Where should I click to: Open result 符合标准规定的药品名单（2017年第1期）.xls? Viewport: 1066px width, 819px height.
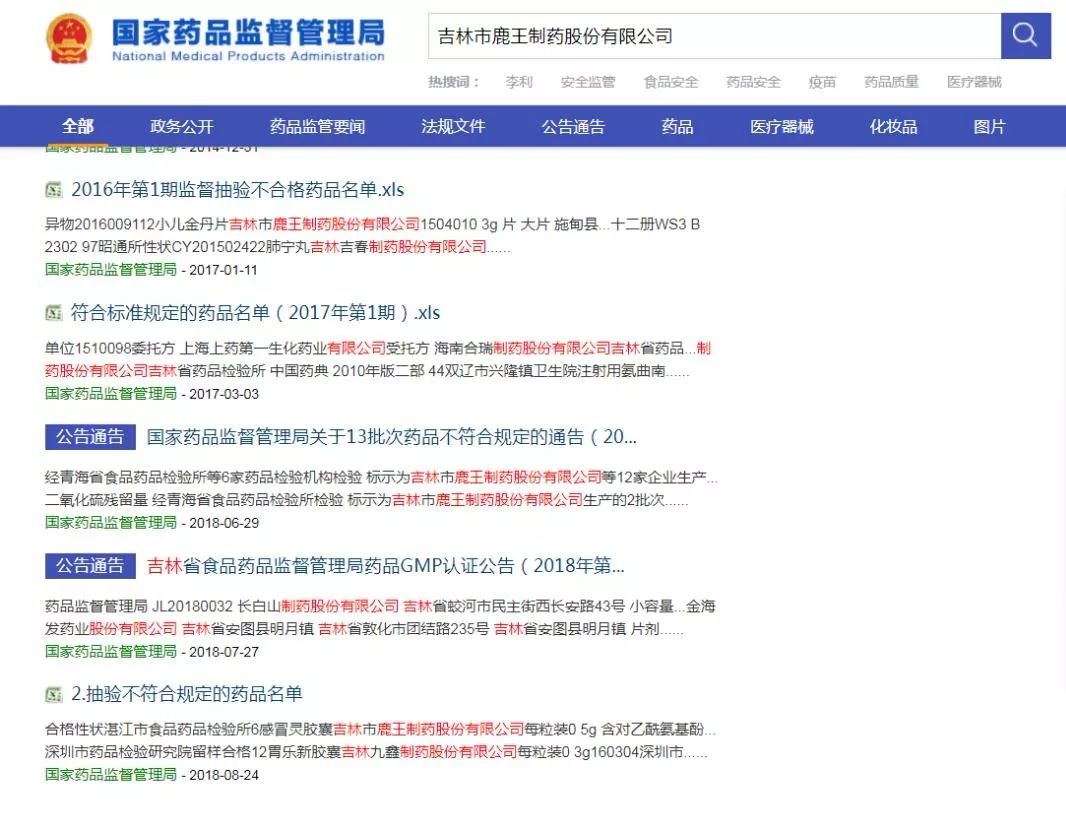256,313
